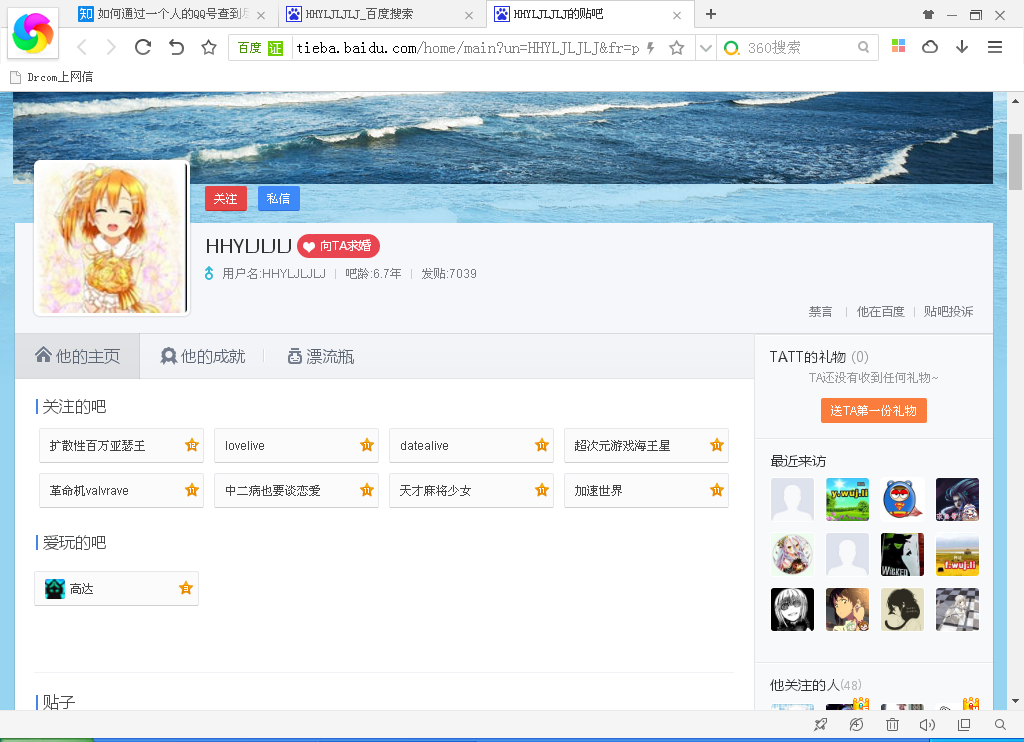Open the datealive forum
This screenshot has width=1024, height=742.
[472, 445]
